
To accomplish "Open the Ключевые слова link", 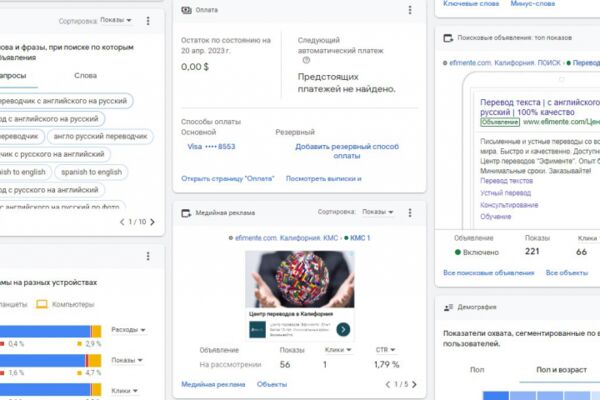I will click(471, 4).
